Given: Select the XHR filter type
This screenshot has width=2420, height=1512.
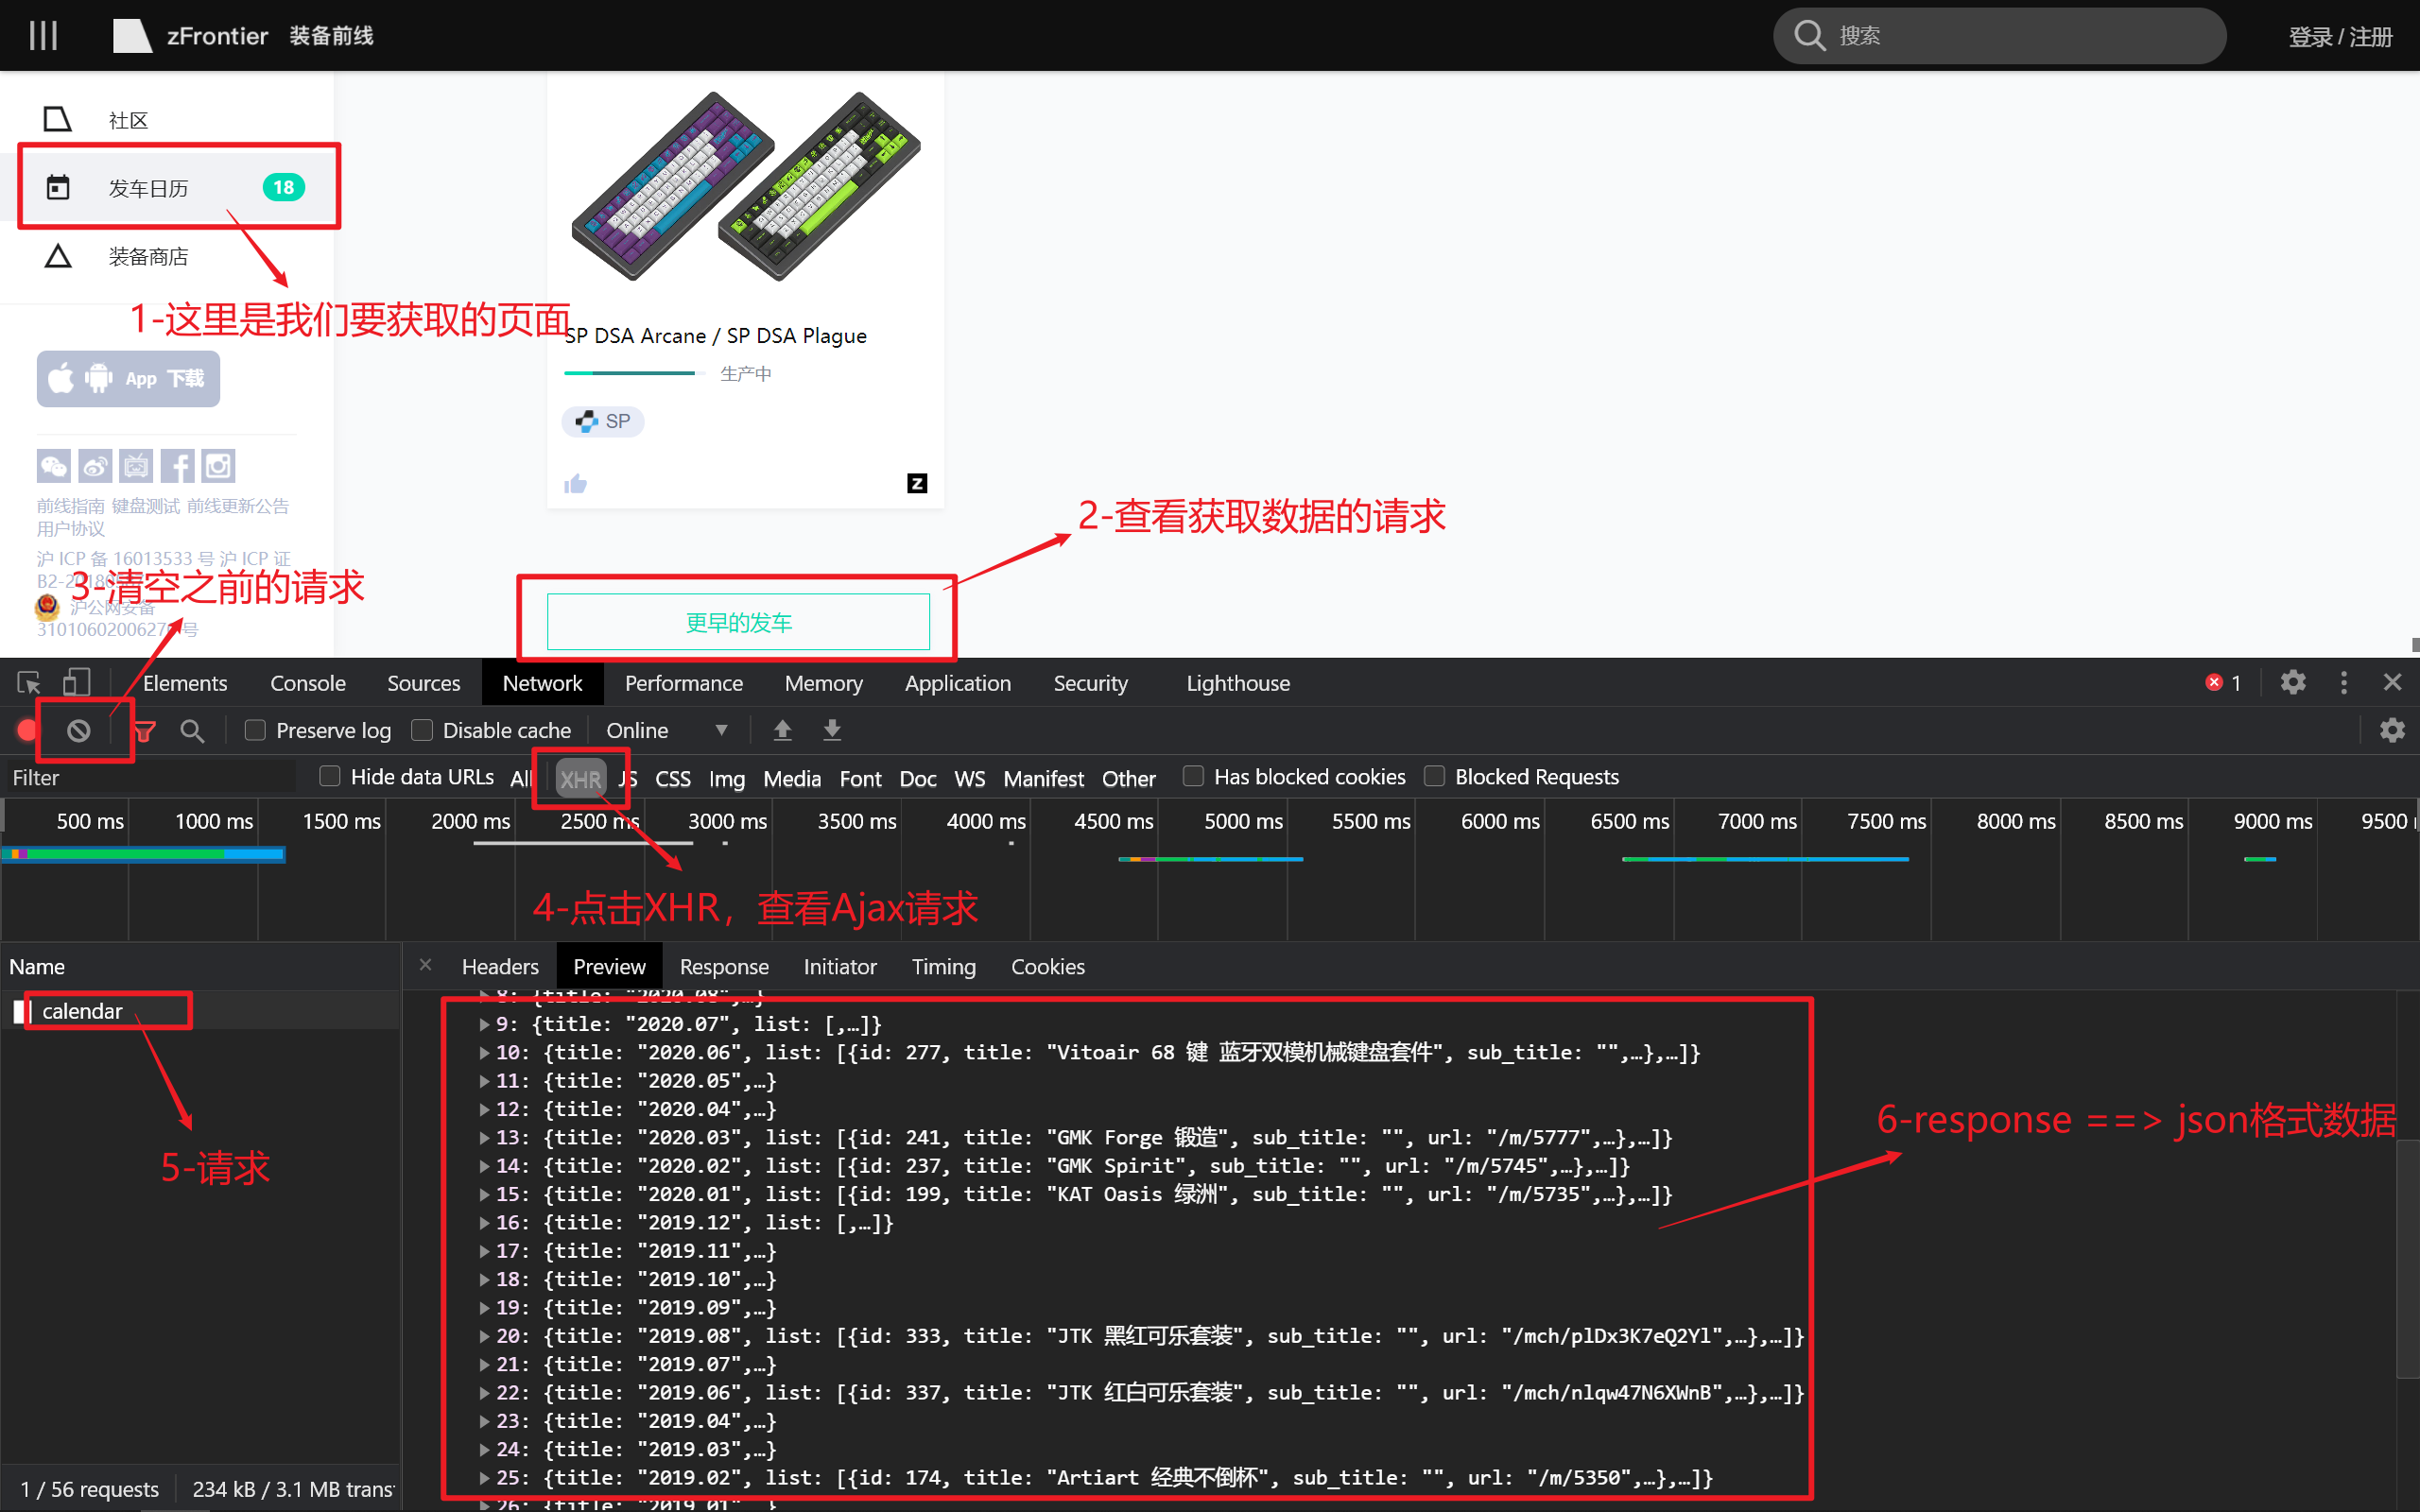Looking at the screenshot, I should pyautogui.click(x=580, y=779).
